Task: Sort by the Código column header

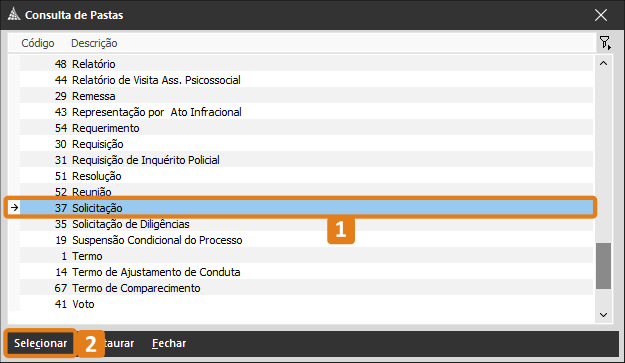Action: [38, 43]
